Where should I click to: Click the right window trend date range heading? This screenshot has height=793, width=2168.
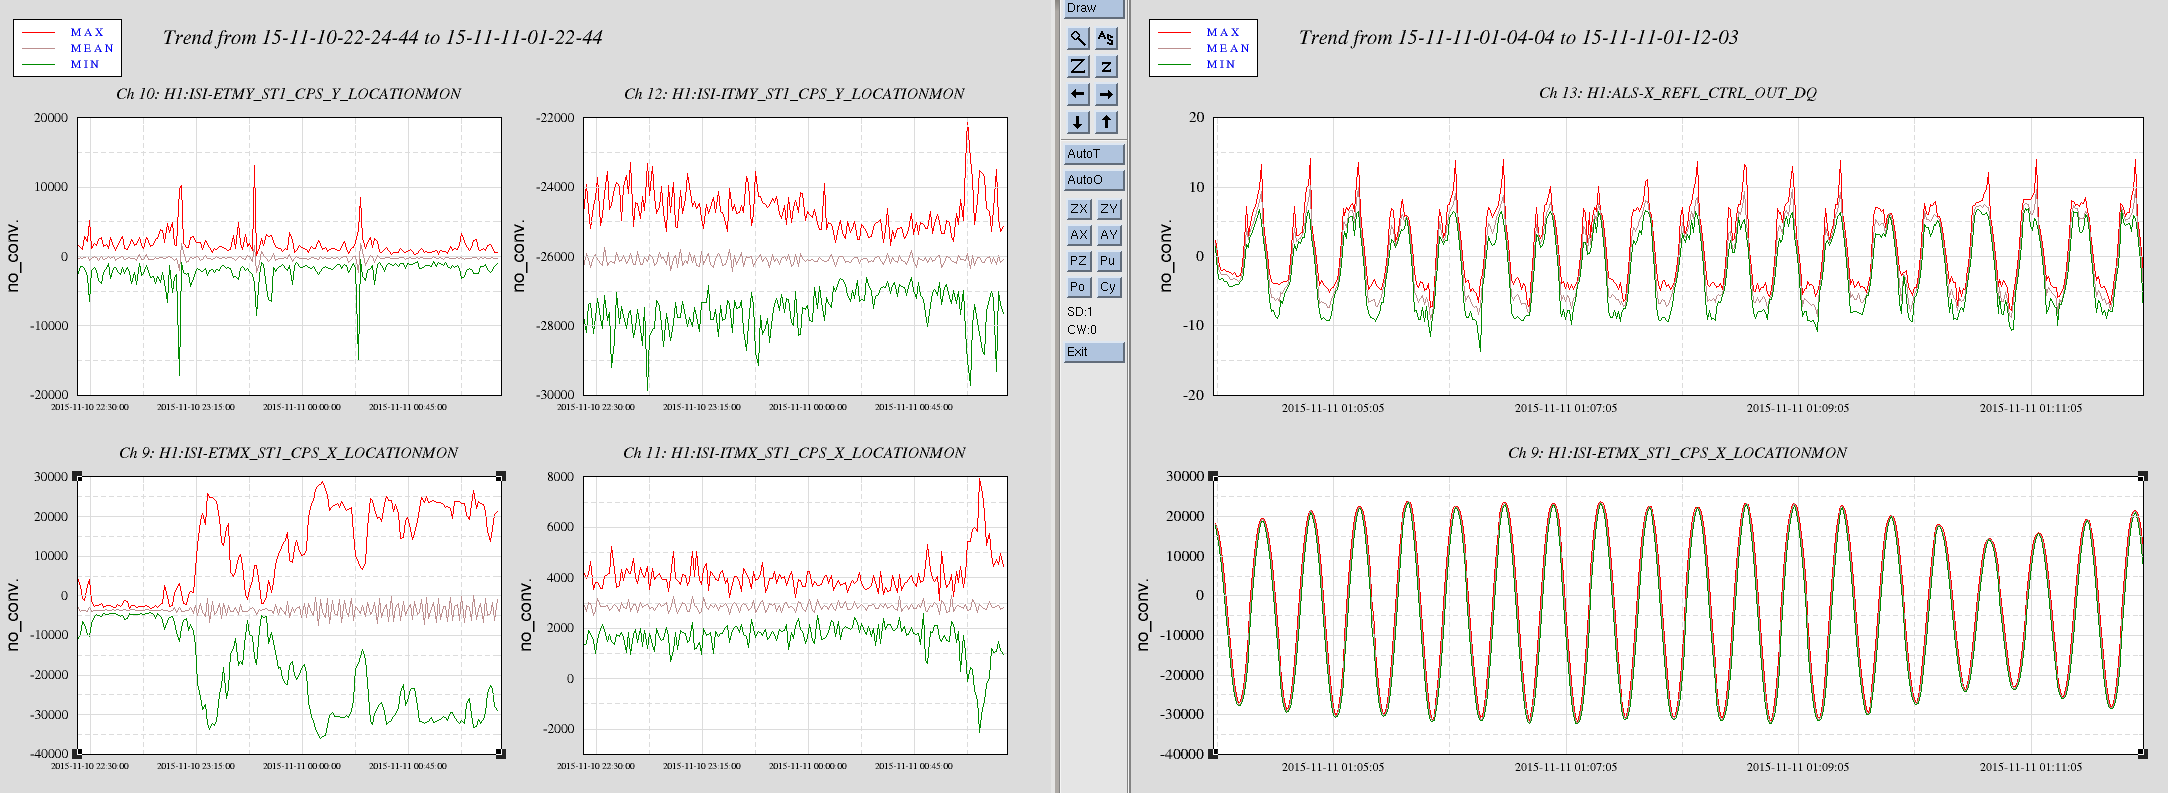pos(1518,38)
